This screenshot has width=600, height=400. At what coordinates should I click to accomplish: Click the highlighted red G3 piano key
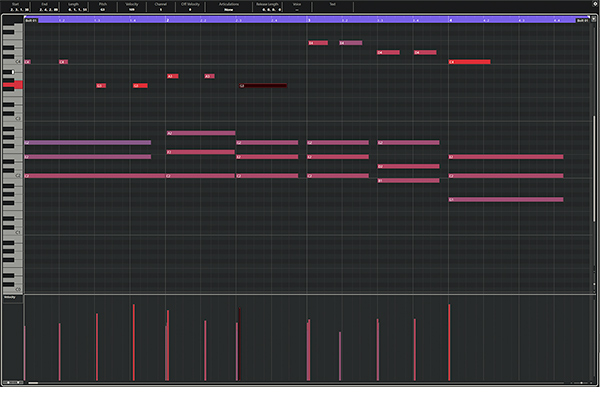point(13,85)
